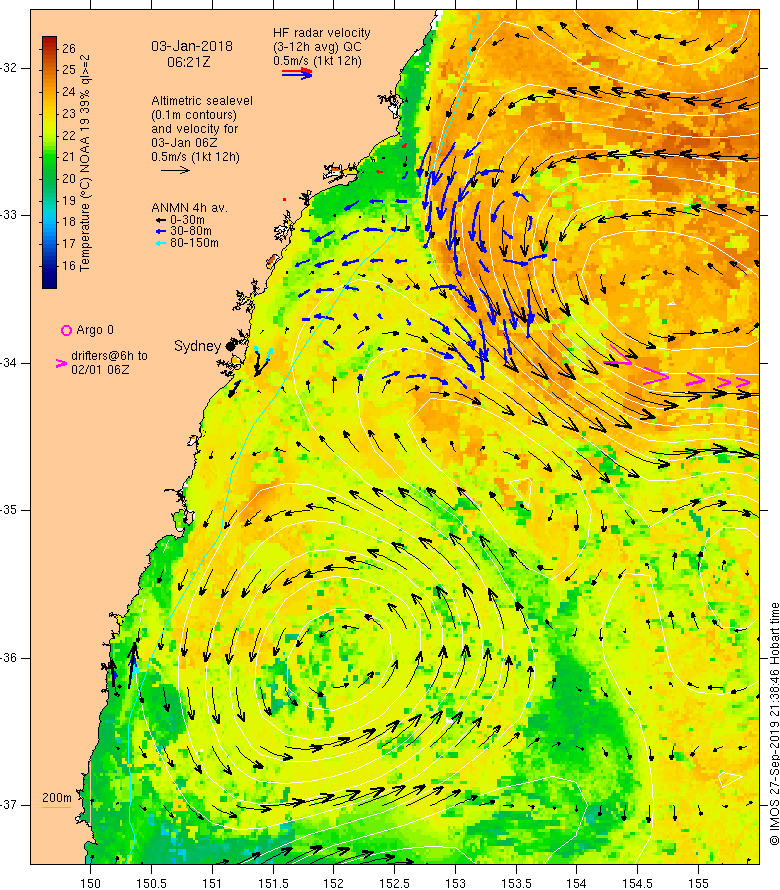This screenshot has width=780, height=890.
Task: Click the -32 latitude axis label
Action: pyautogui.click(x=10, y=68)
